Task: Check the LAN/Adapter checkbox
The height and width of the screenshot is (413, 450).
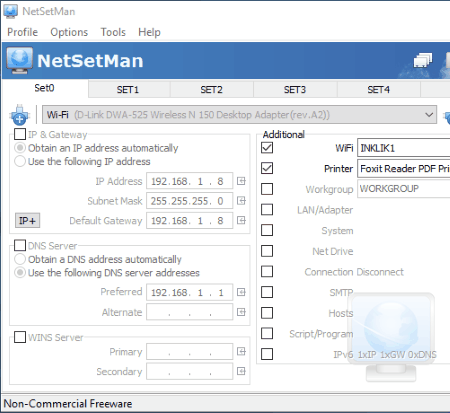Action: point(267,210)
